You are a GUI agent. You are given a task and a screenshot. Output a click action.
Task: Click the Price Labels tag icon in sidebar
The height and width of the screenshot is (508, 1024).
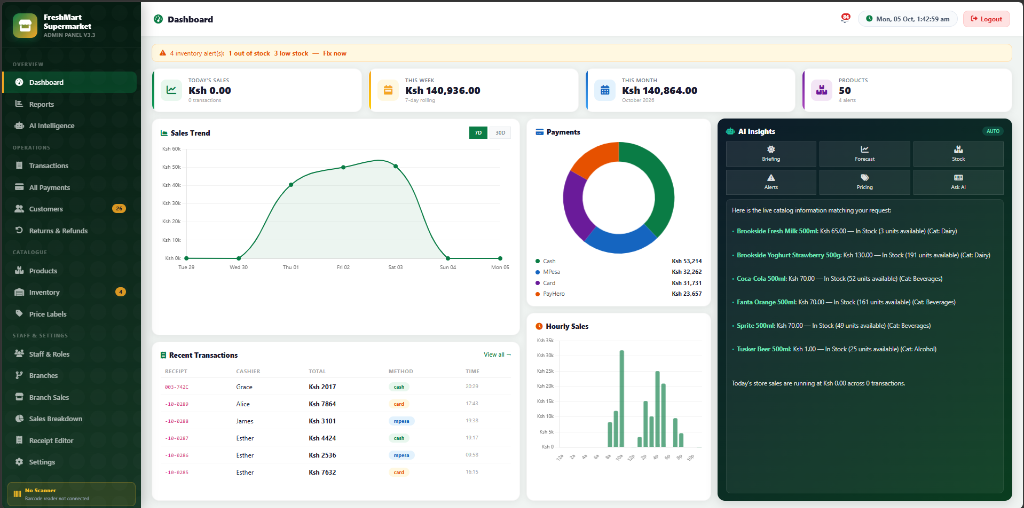(x=19, y=314)
